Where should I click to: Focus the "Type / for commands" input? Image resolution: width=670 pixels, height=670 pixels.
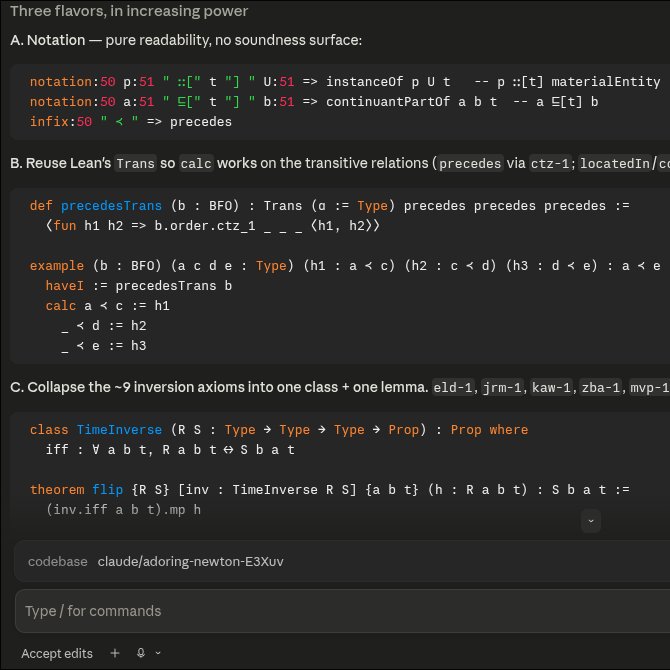[342, 611]
